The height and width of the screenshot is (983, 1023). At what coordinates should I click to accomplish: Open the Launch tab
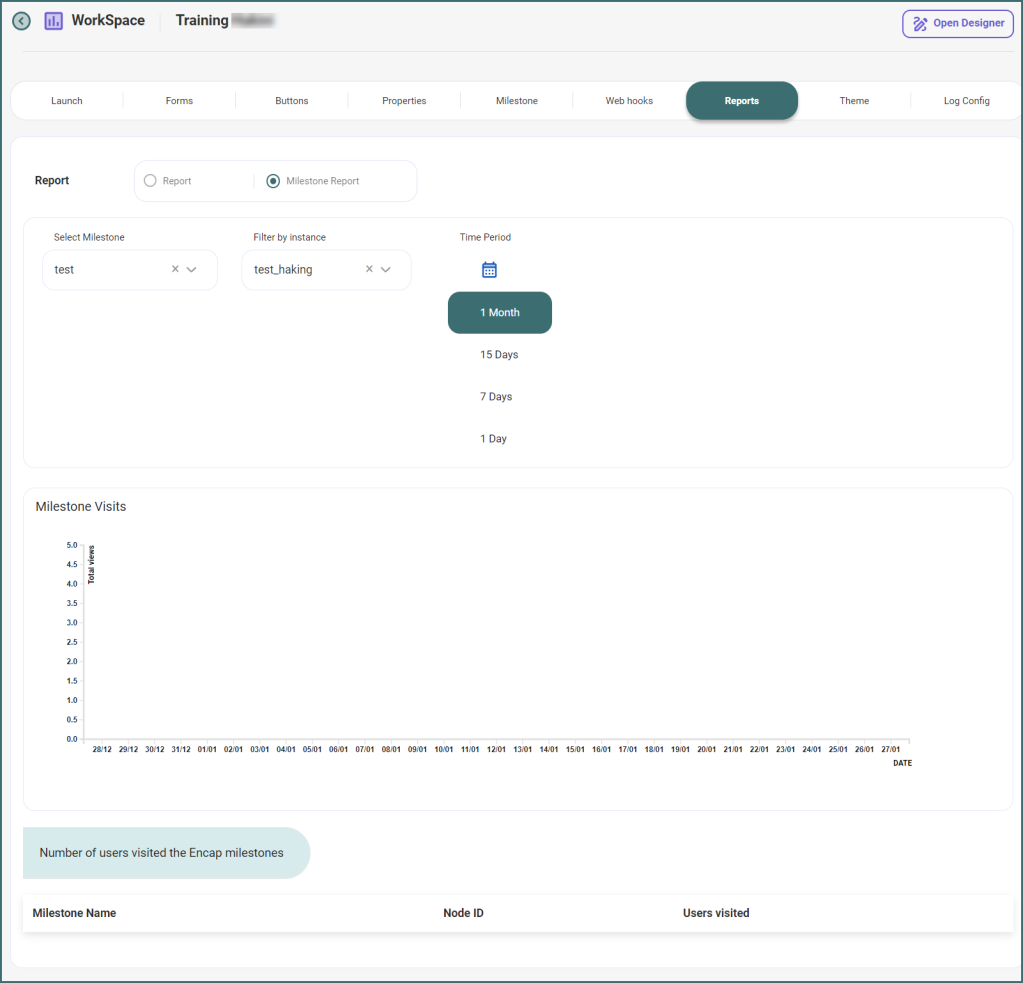point(67,101)
